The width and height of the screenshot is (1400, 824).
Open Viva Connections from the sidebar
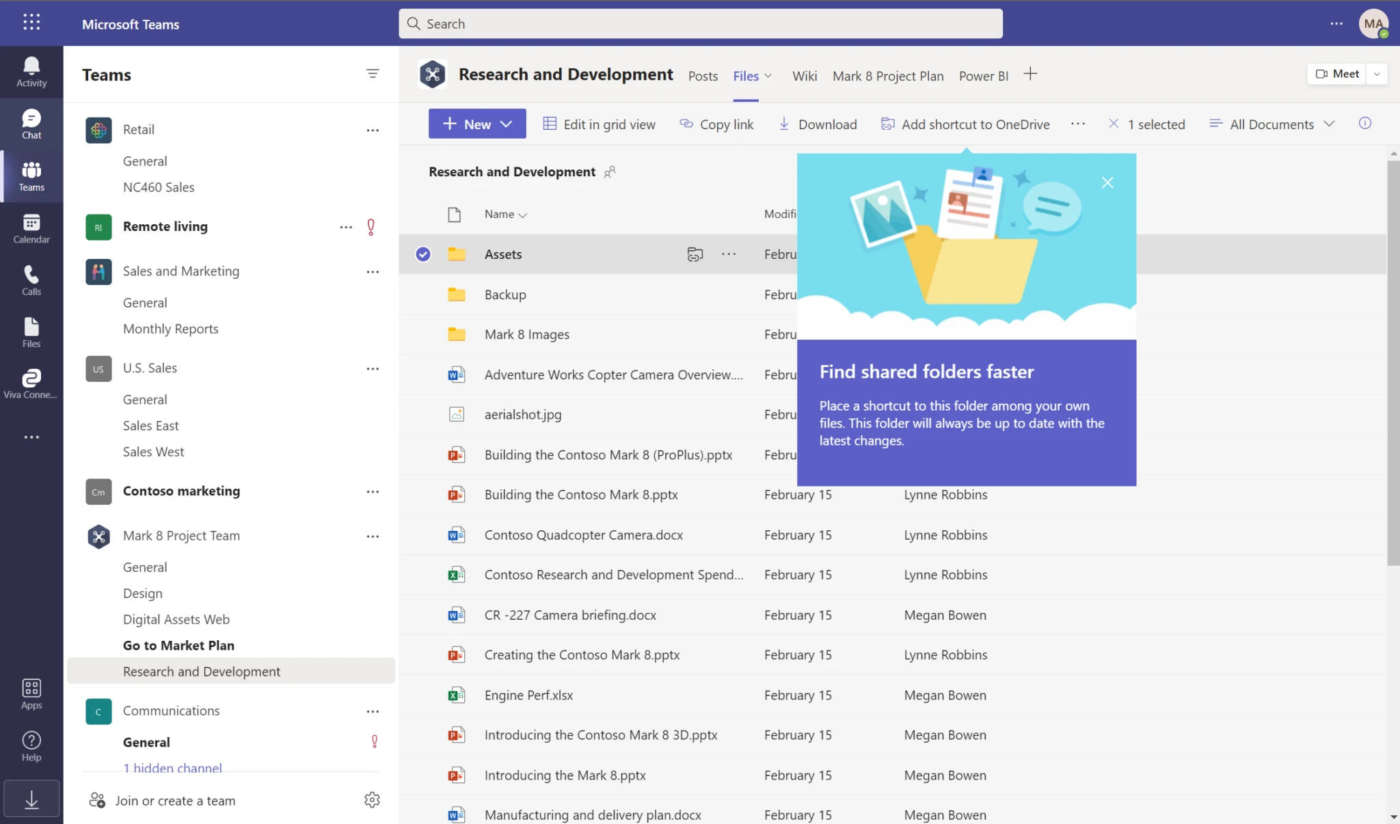[31, 381]
